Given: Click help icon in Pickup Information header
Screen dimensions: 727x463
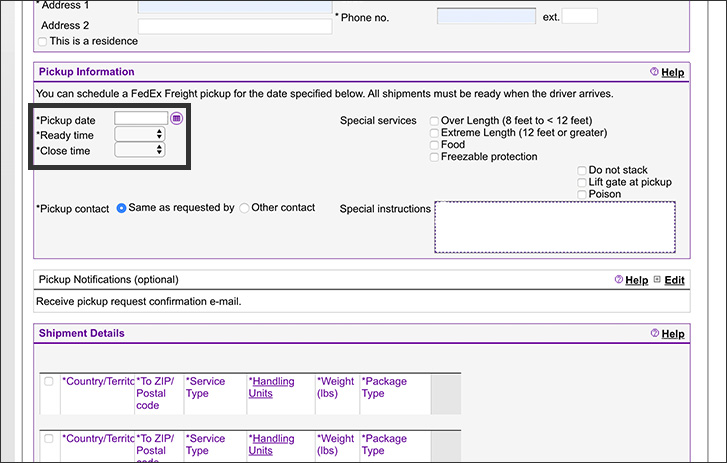Looking at the screenshot, I should (x=654, y=71).
